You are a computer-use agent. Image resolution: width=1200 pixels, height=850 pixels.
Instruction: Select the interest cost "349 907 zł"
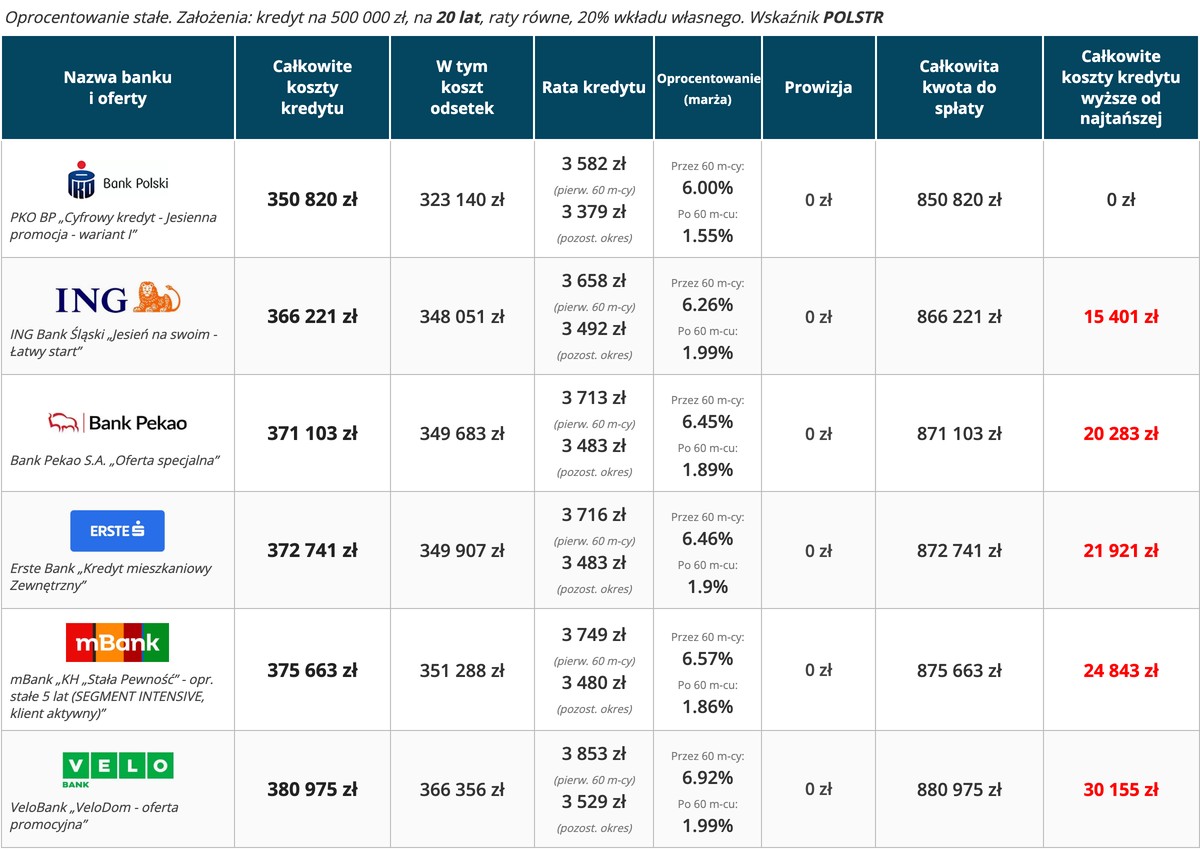coord(462,550)
